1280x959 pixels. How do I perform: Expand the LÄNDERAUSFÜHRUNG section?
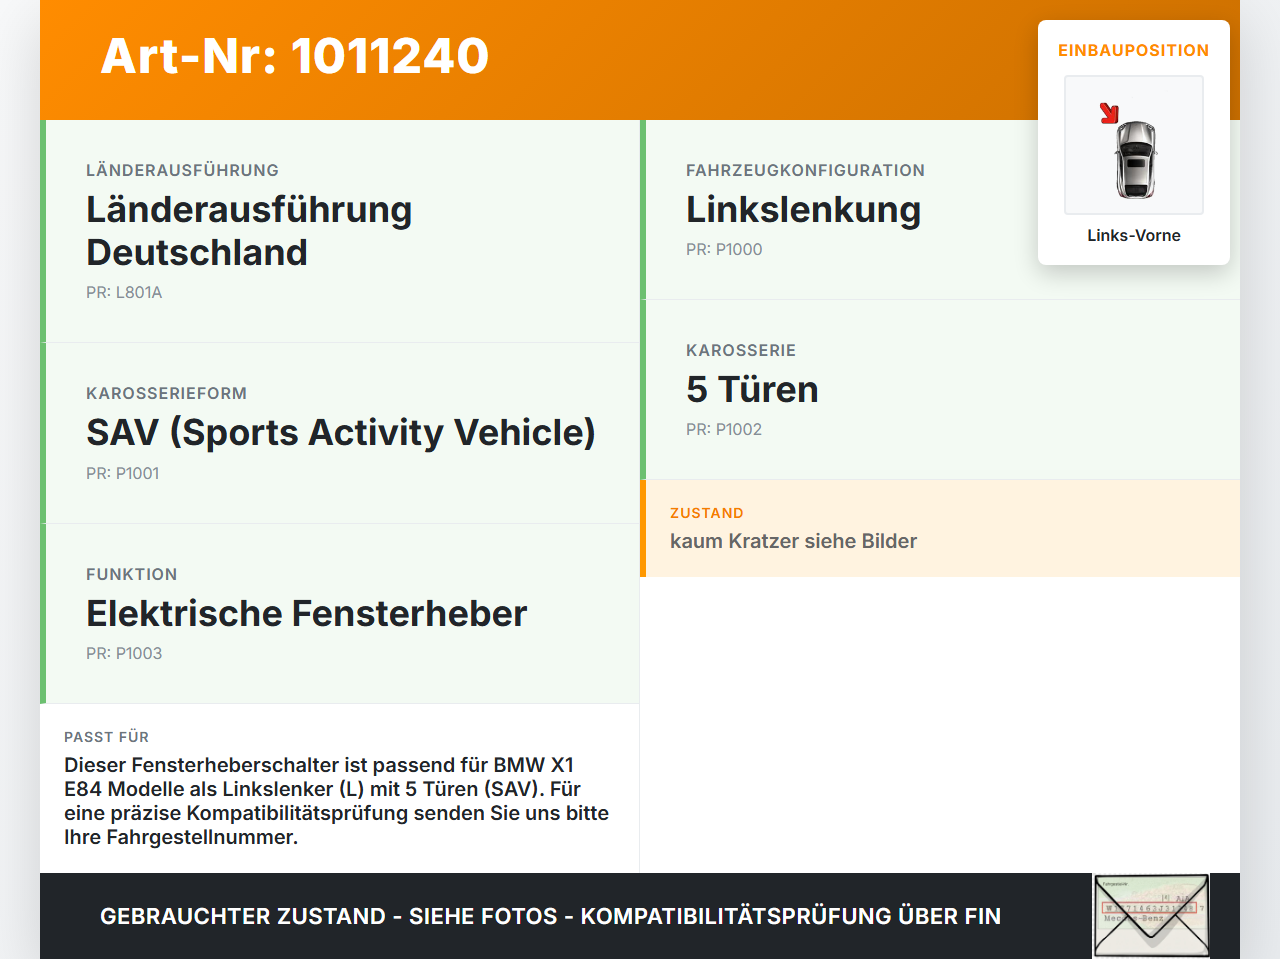click(x=182, y=170)
